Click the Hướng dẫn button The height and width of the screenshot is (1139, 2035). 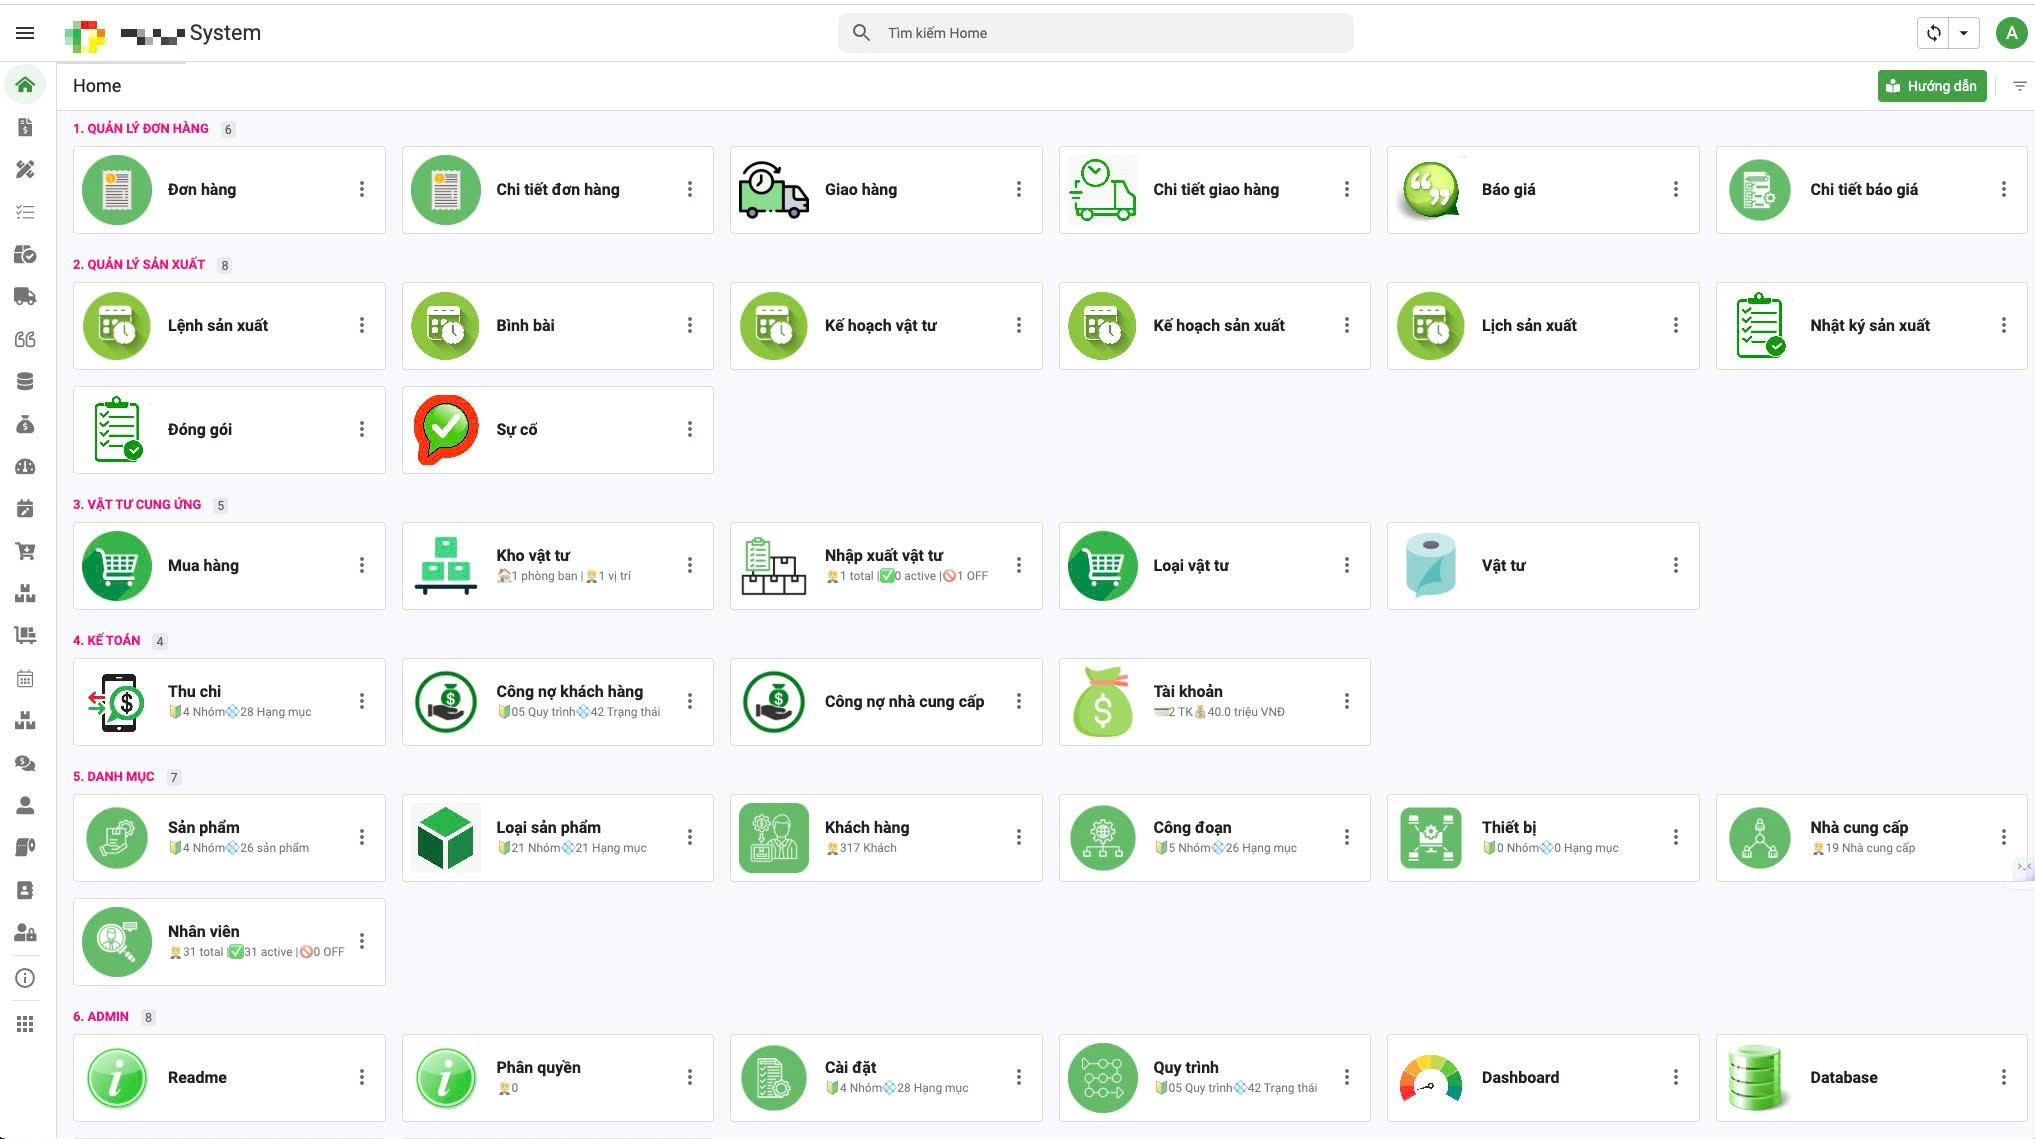point(1931,86)
